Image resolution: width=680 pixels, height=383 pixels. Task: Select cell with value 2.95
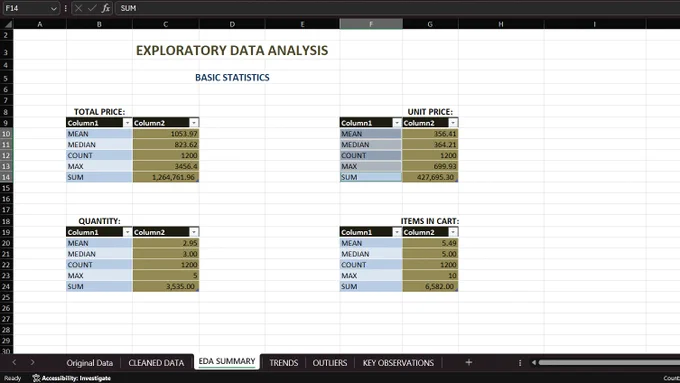point(166,243)
